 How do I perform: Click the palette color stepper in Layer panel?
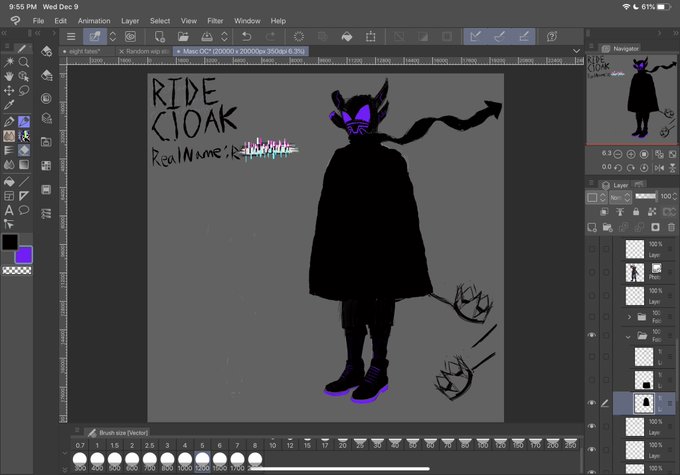pyautogui.click(x=603, y=197)
